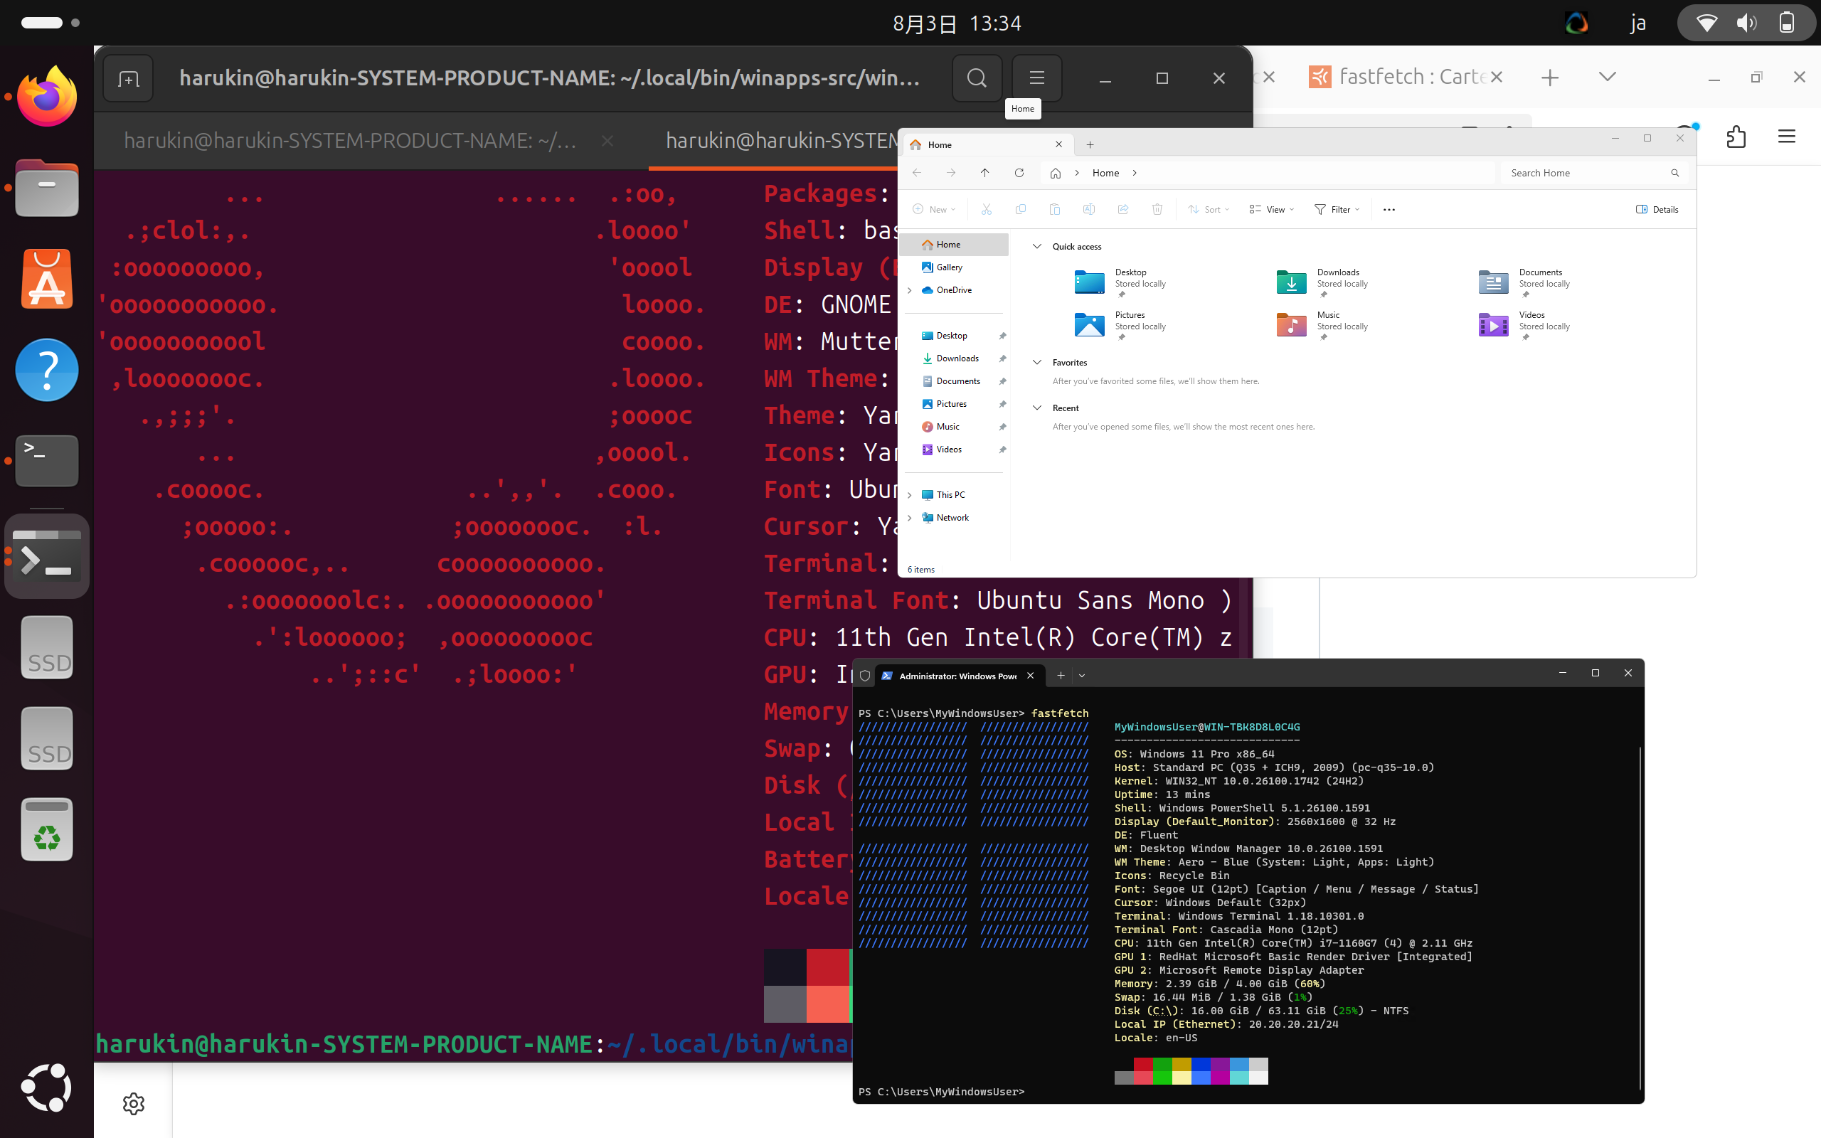Screen dimensions: 1821x1138
Task: Select Gallery in the Explorer navigation pane
Action: click(949, 268)
